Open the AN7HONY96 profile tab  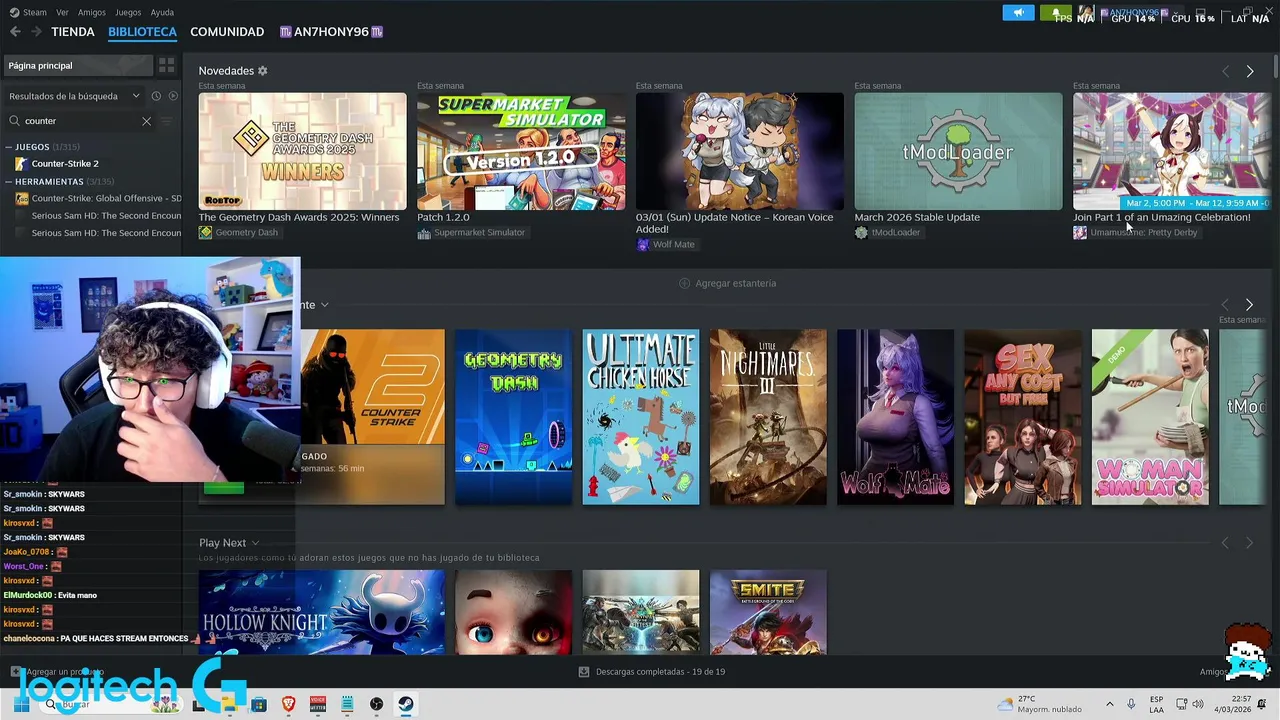coord(331,32)
